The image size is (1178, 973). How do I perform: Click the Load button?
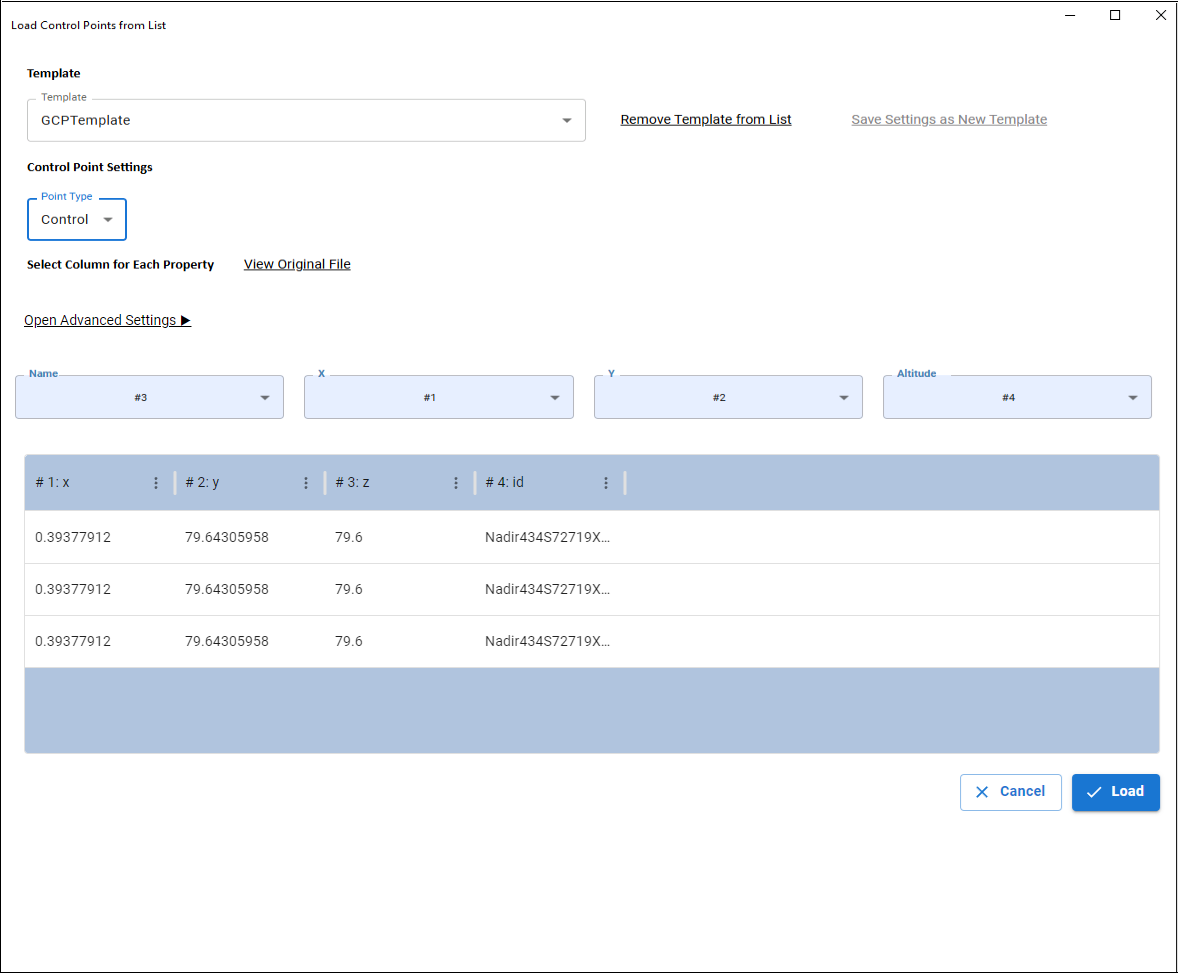click(1116, 792)
